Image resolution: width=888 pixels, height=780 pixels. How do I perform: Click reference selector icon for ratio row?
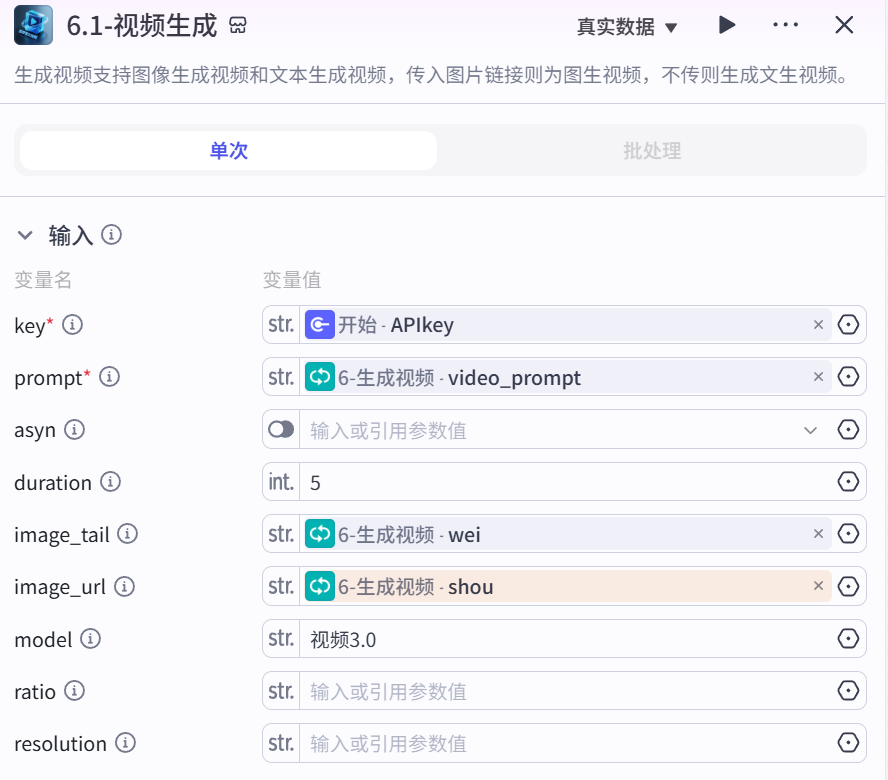click(x=848, y=691)
